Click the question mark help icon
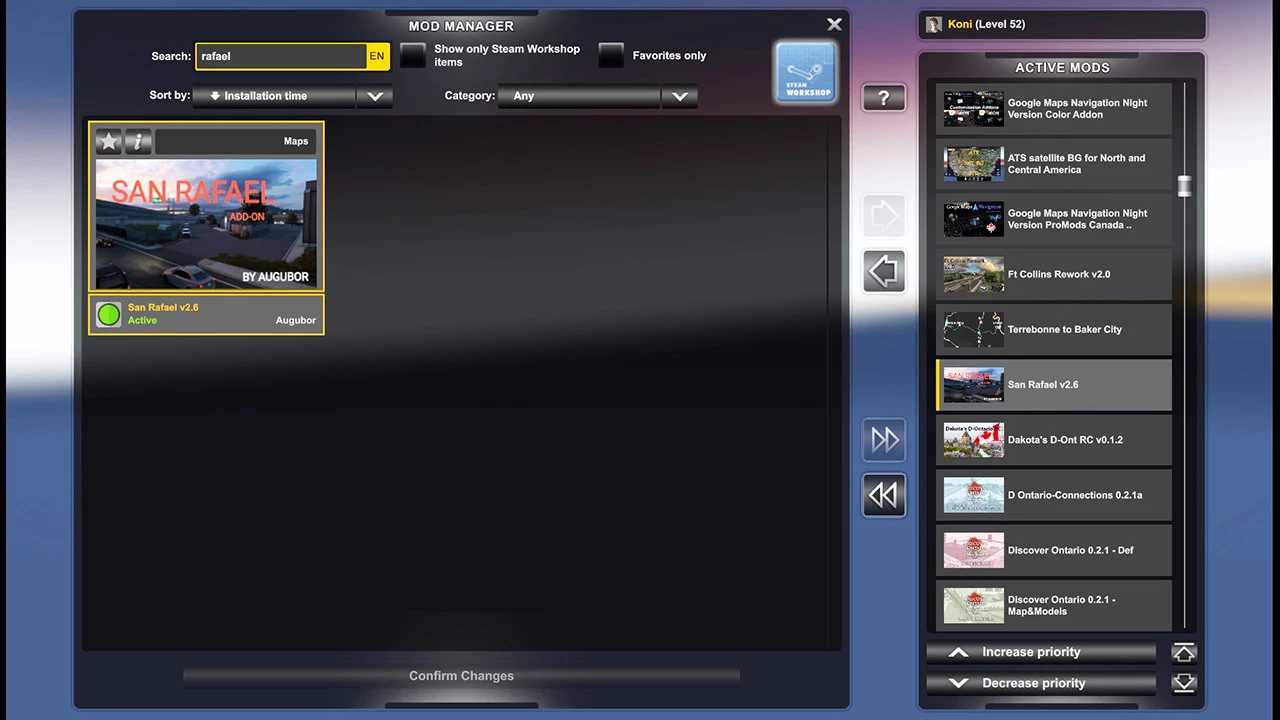1280x720 pixels. click(884, 98)
